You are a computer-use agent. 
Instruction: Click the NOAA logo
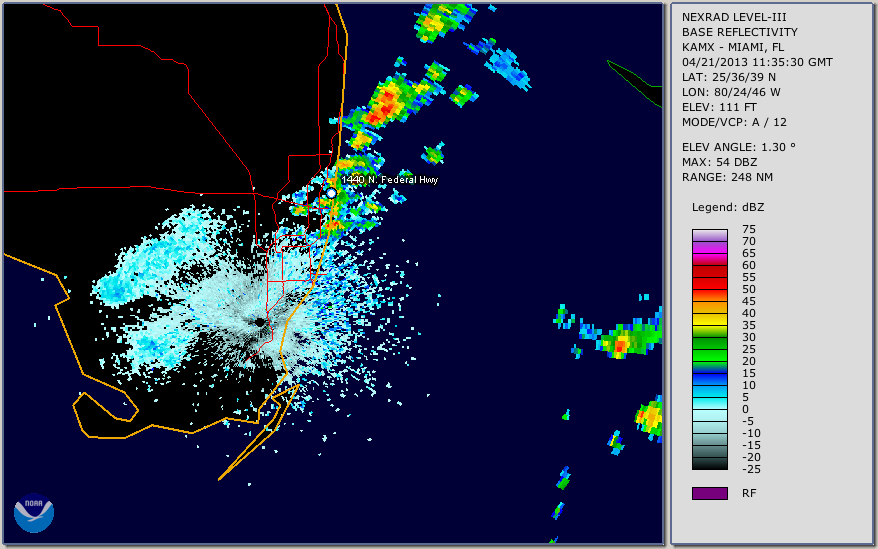tap(34, 513)
